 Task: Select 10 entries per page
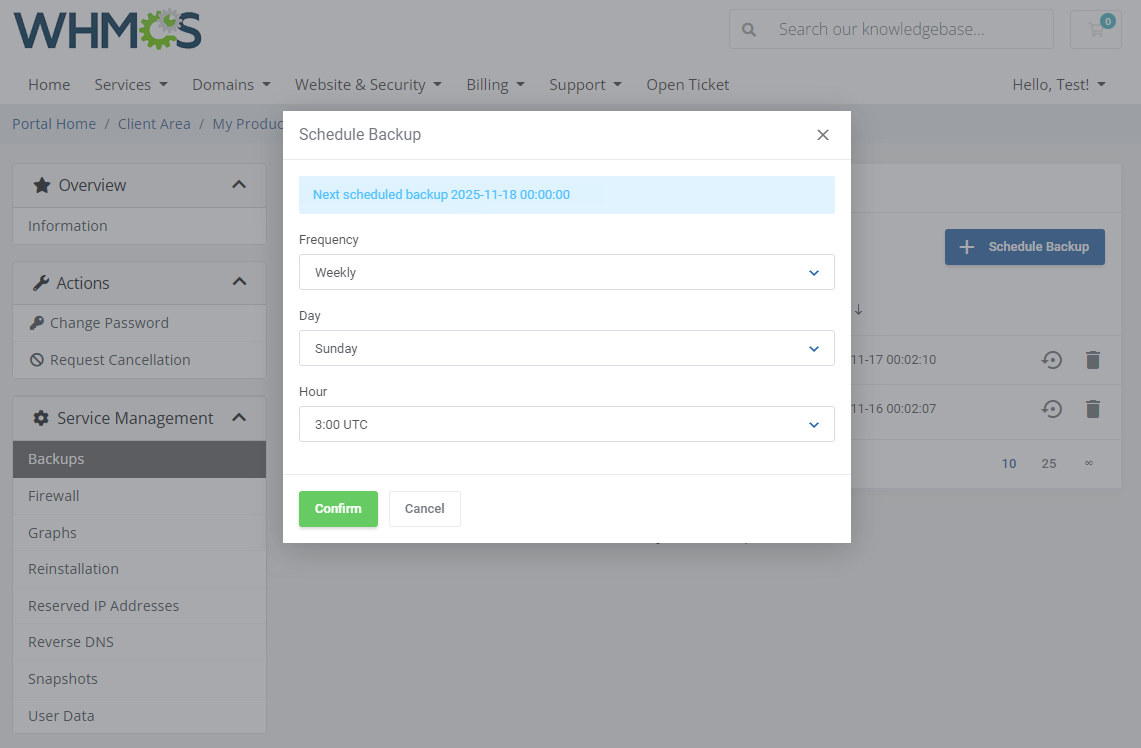point(1009,463)
